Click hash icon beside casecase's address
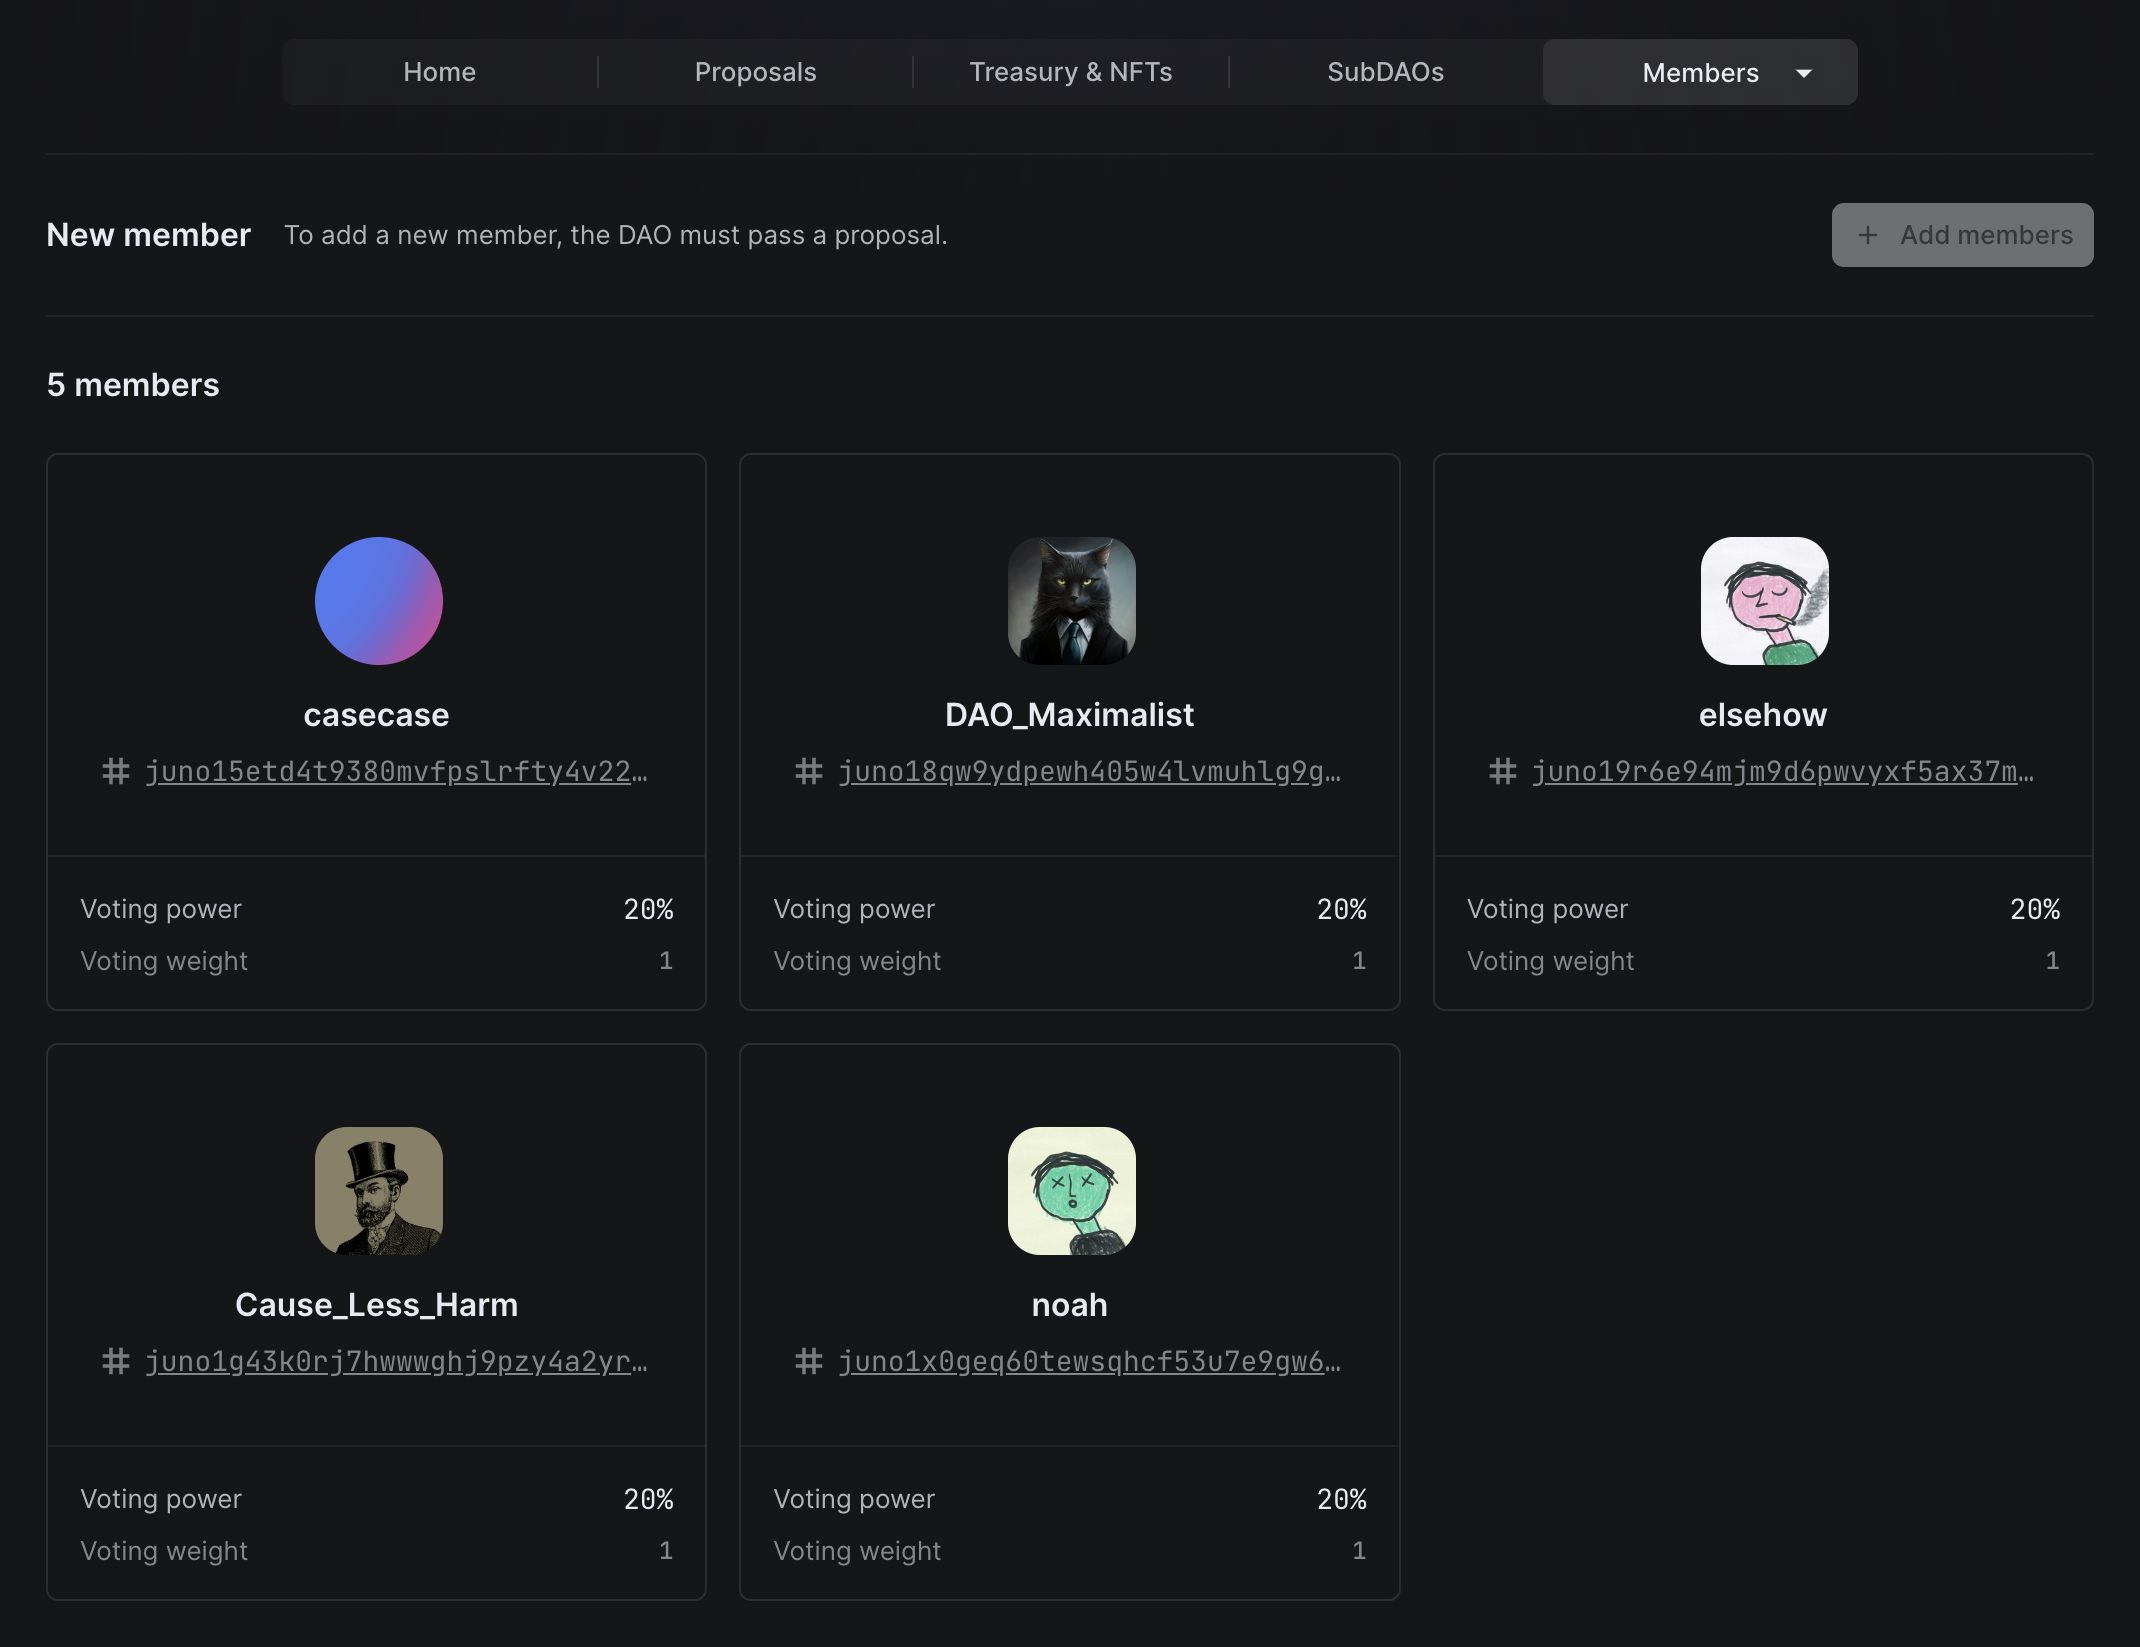The image size is (2140, 1647). pyautogui.click(x=116, y=771)
